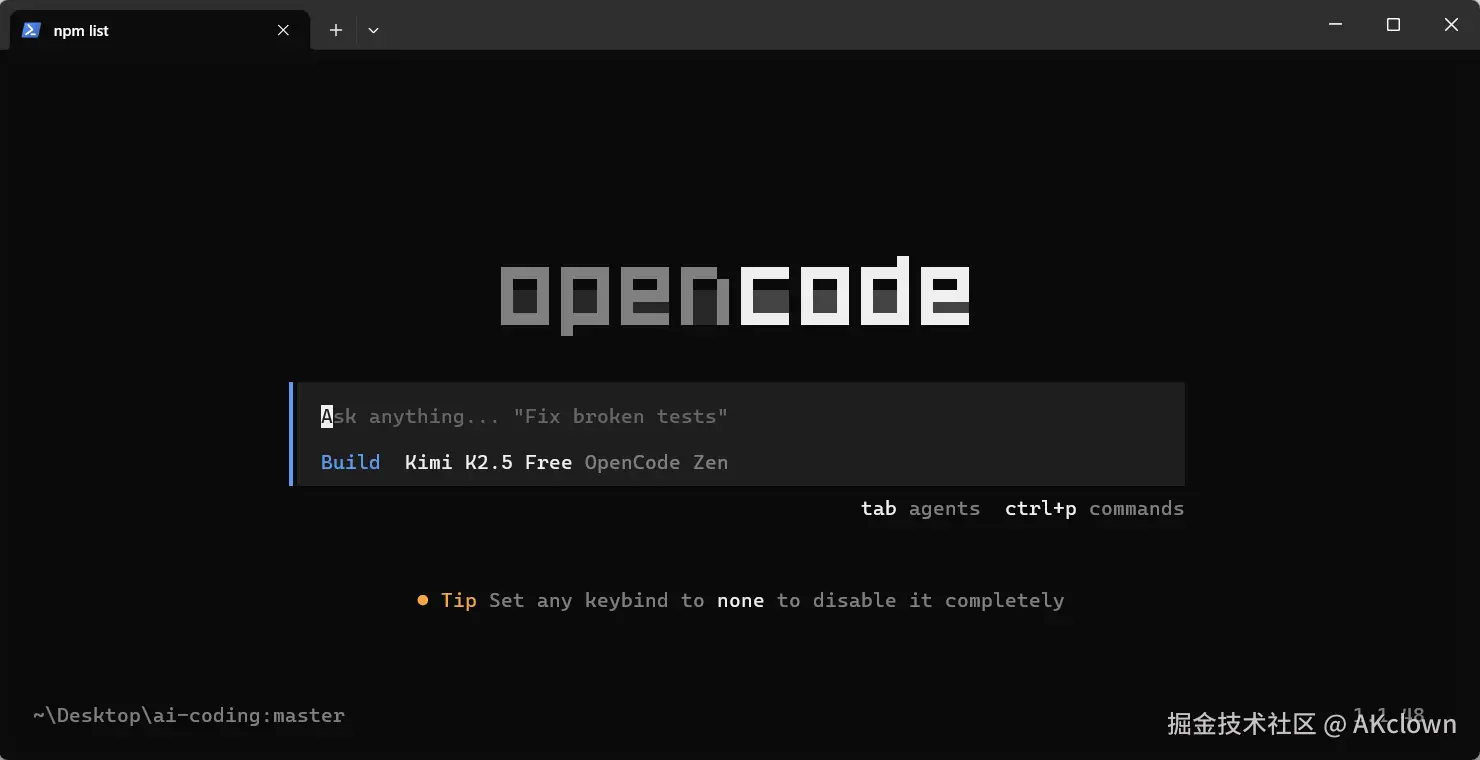Click the master branch name in the status bar
Viewport: 1480px width, 760px height.
309,715
